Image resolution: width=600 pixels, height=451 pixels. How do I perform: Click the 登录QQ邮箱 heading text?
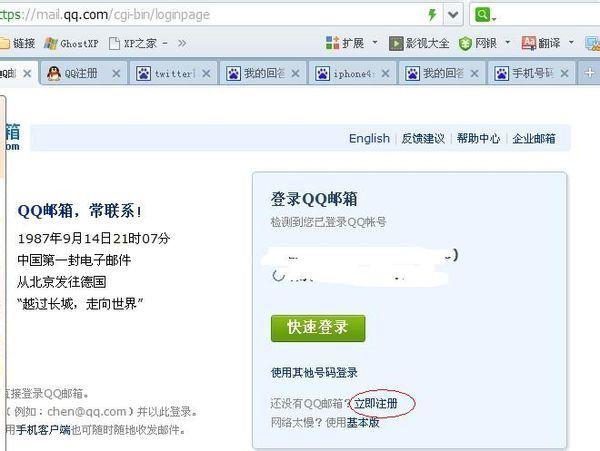pos(314,199)
